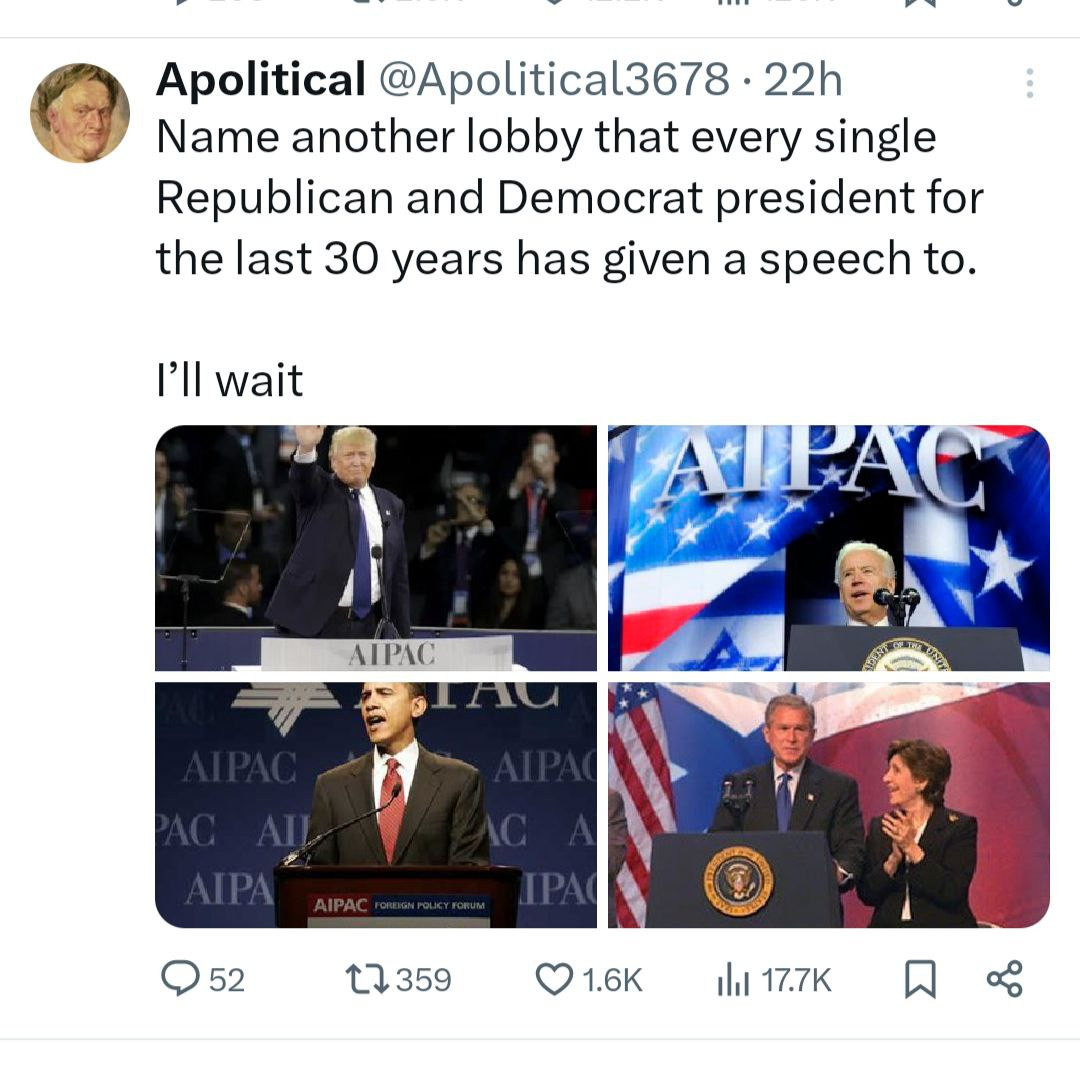
Task: Click the 17.7K views count
Action: (796, 980)
